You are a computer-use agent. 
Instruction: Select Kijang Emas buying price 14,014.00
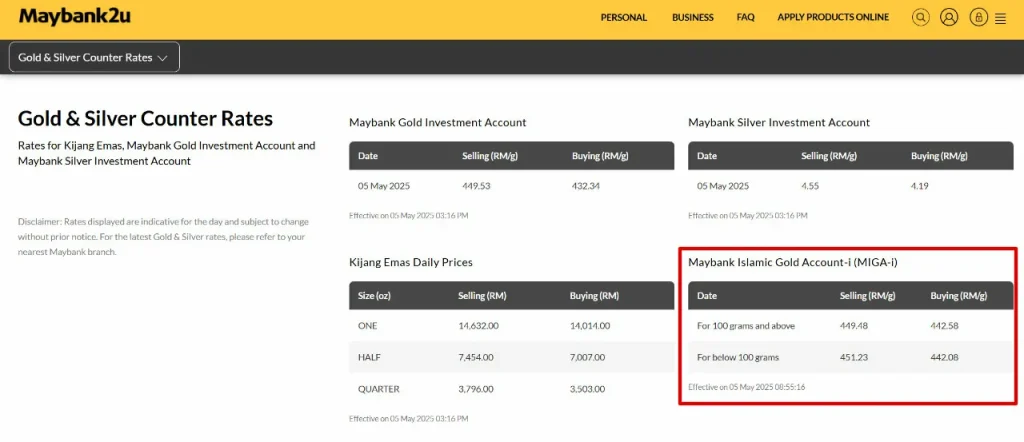tap(590, 326)
